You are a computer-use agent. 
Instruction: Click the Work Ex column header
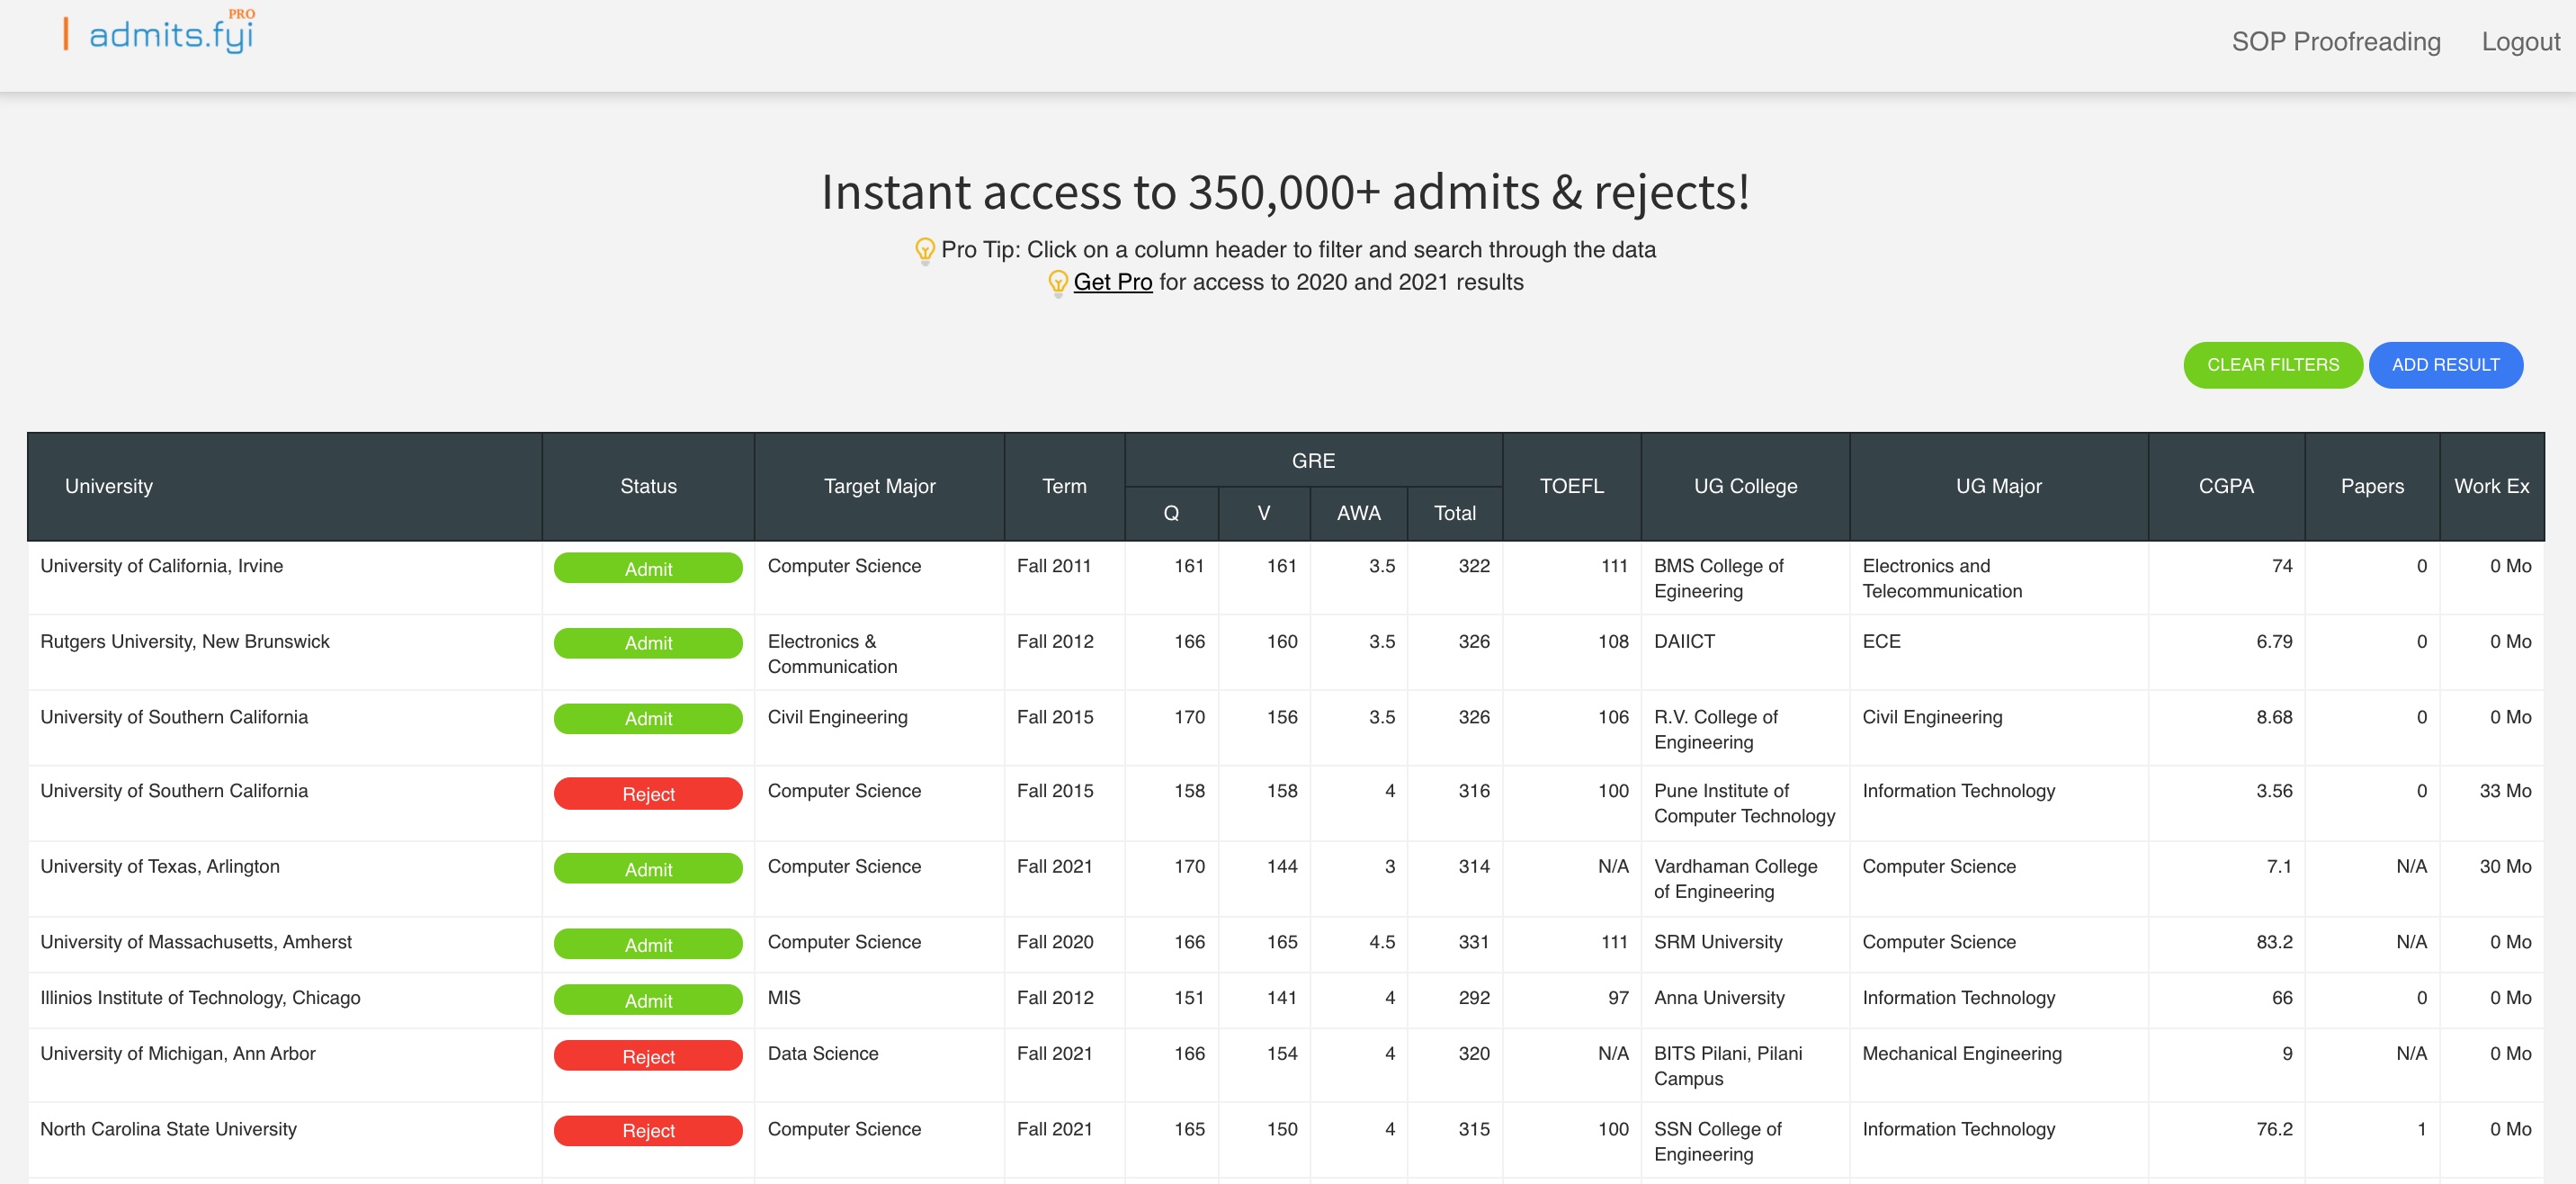pyautogui.click(x=2491, y=486)
